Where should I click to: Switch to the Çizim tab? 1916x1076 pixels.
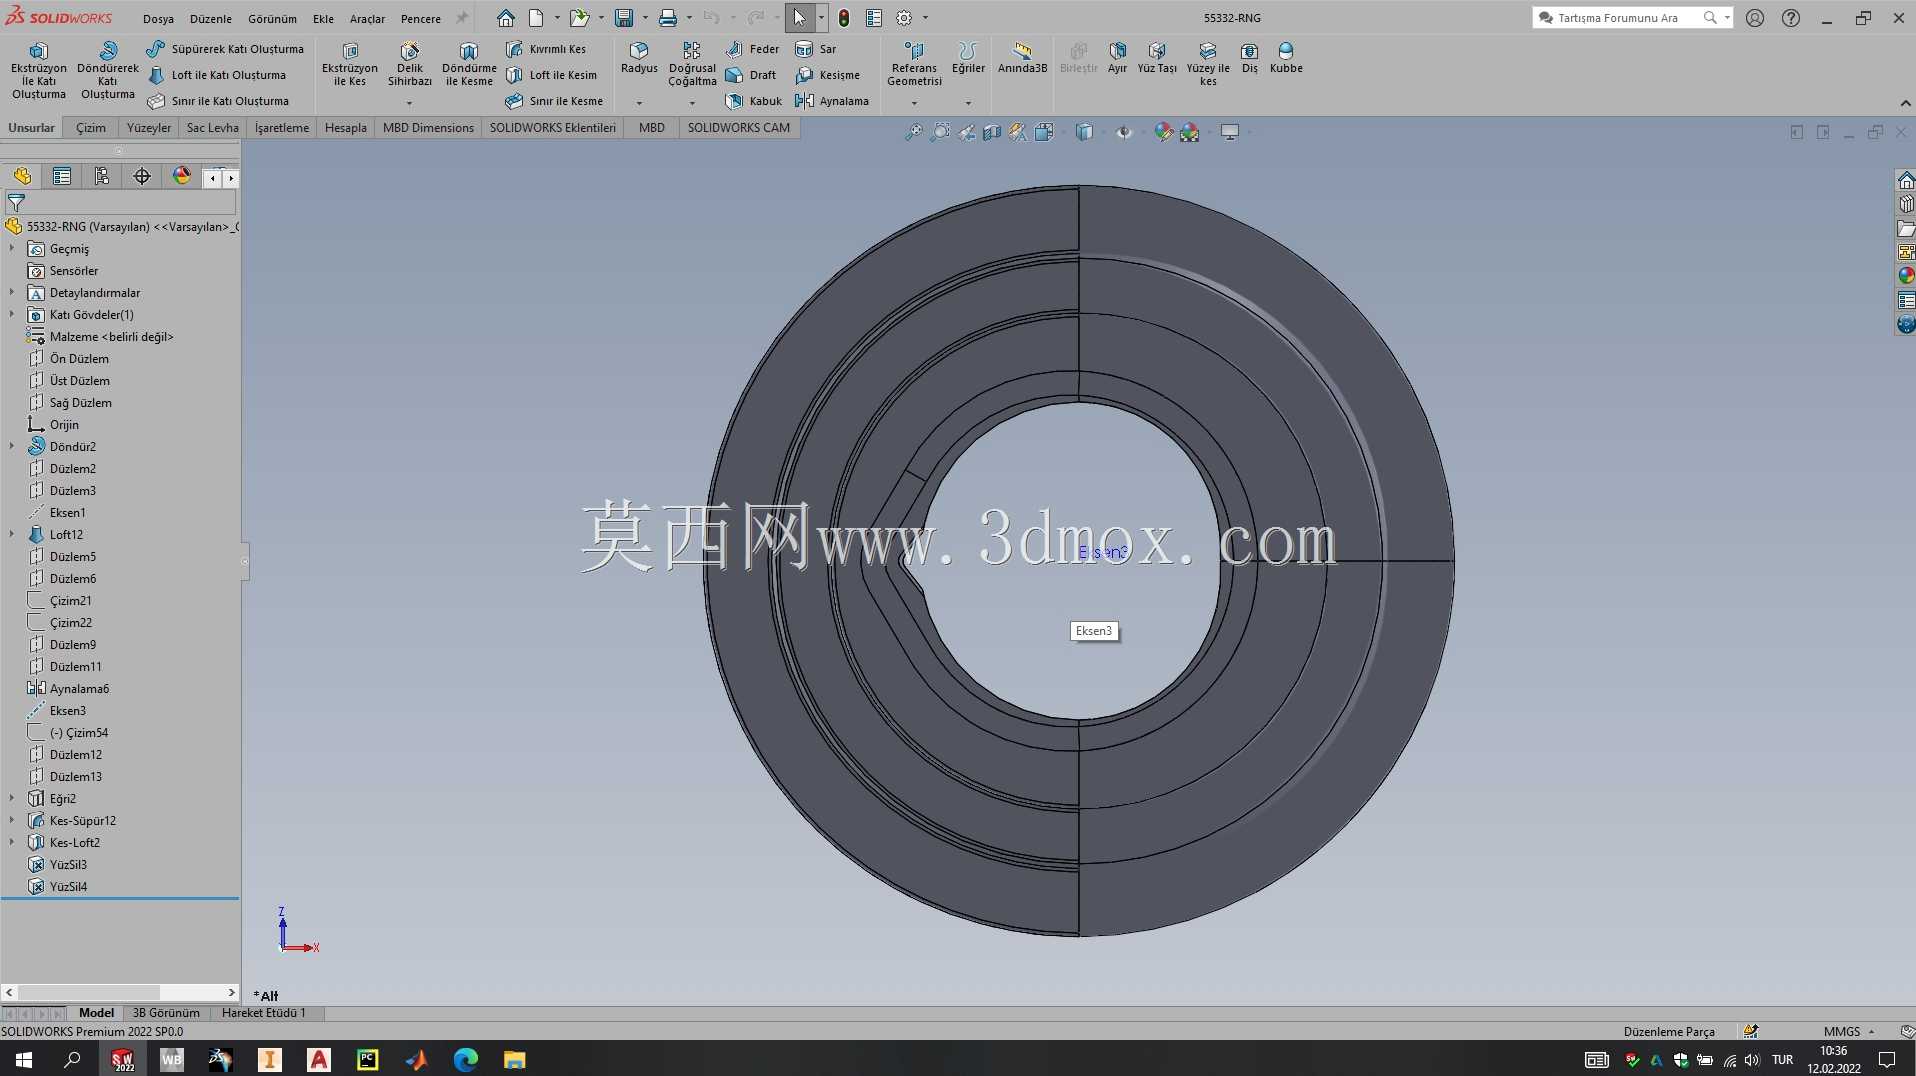pos(91,128)
